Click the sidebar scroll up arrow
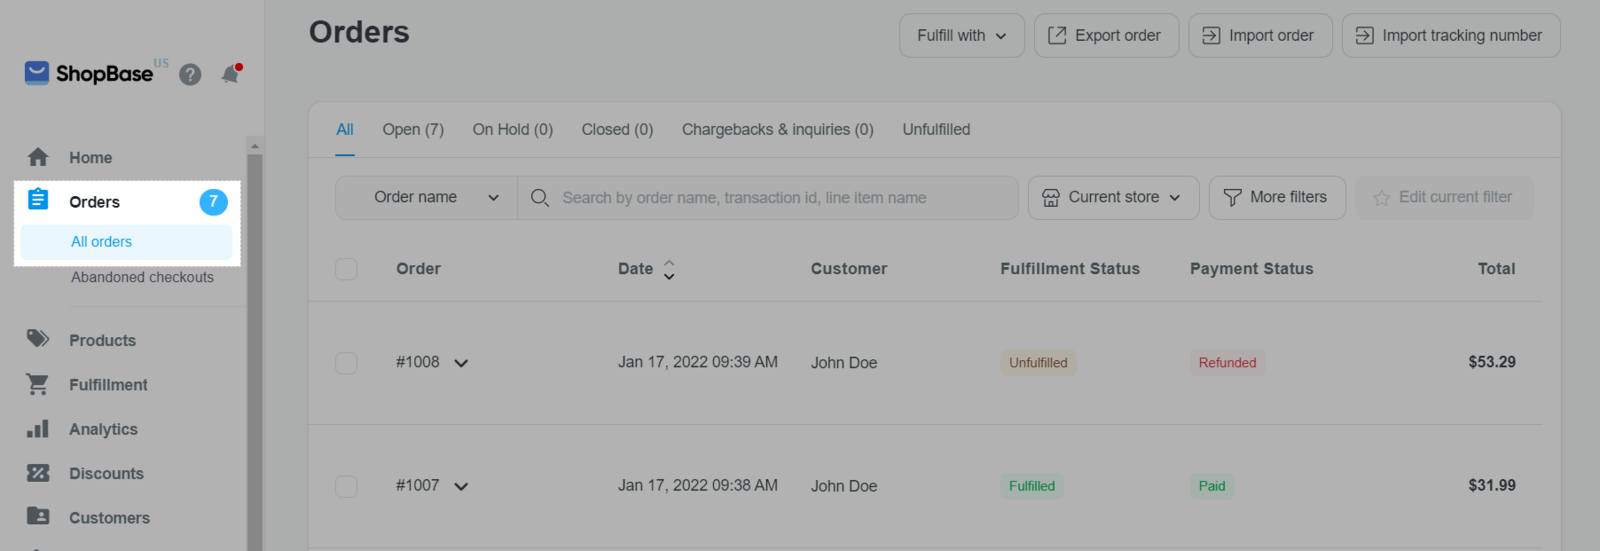 [x=255, y=145]
